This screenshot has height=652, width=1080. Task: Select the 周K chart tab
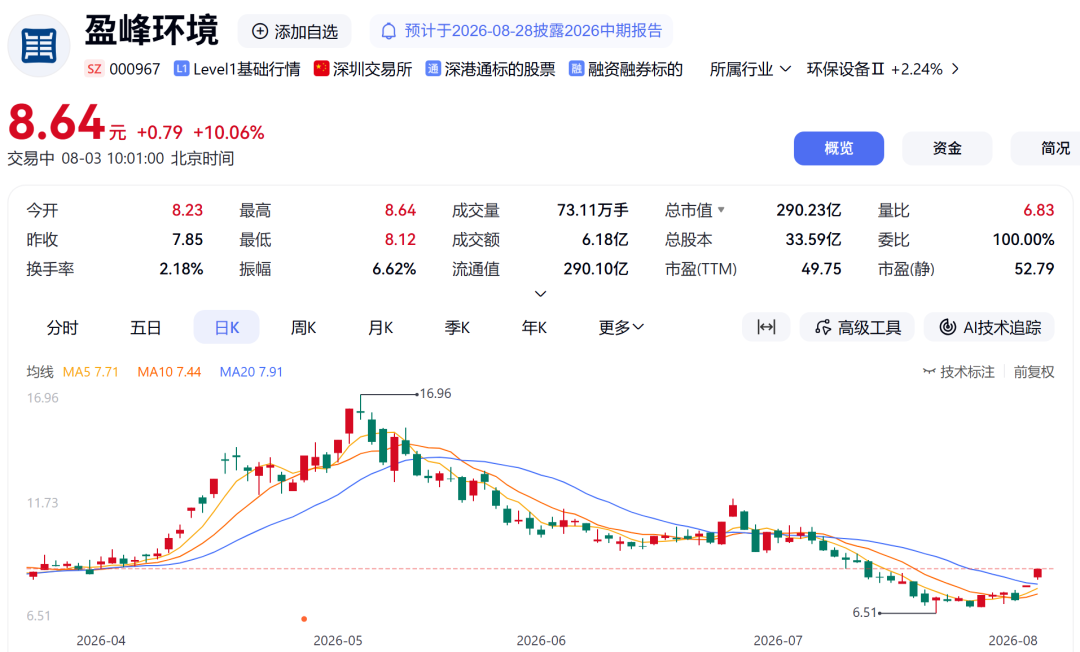point(303,327)
